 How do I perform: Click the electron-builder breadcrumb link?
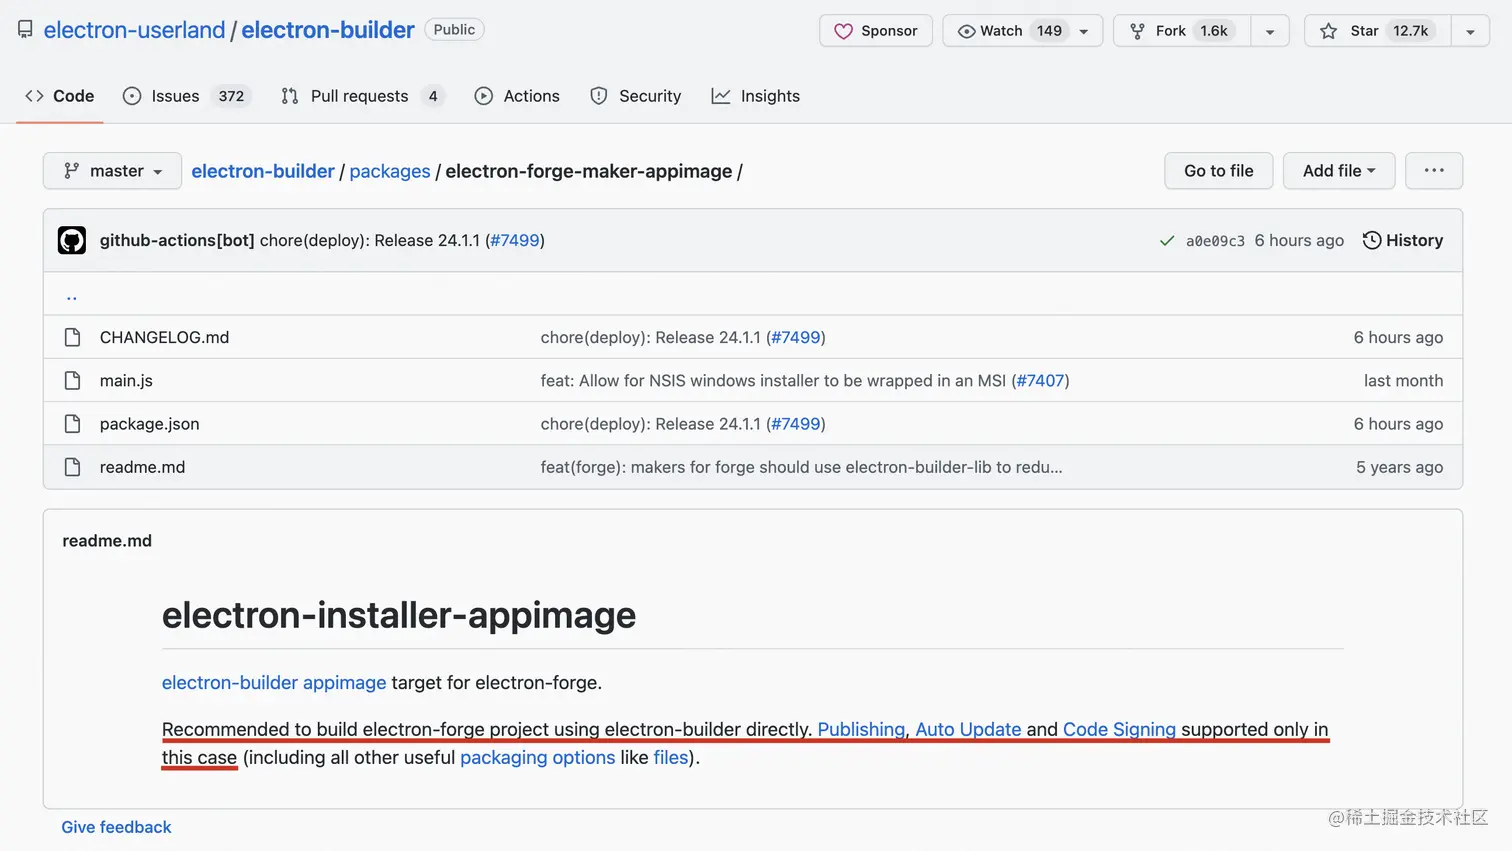click(x=263, y=171)
